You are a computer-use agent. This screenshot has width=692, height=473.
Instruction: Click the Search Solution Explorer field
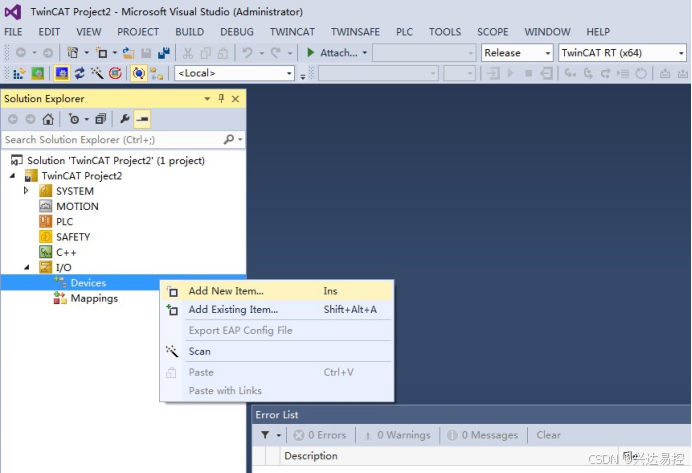coord(113,140)
